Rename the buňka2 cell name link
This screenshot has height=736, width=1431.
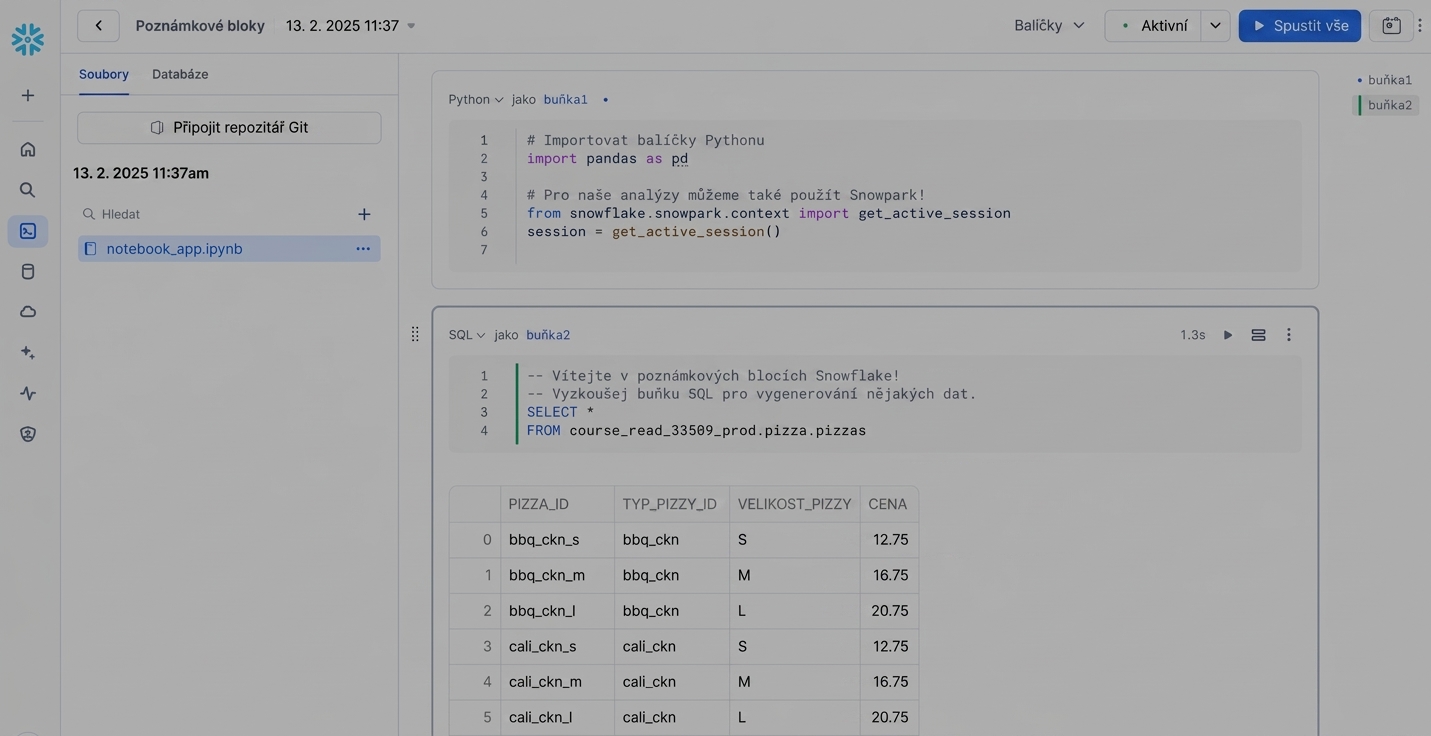pos(548,335)
